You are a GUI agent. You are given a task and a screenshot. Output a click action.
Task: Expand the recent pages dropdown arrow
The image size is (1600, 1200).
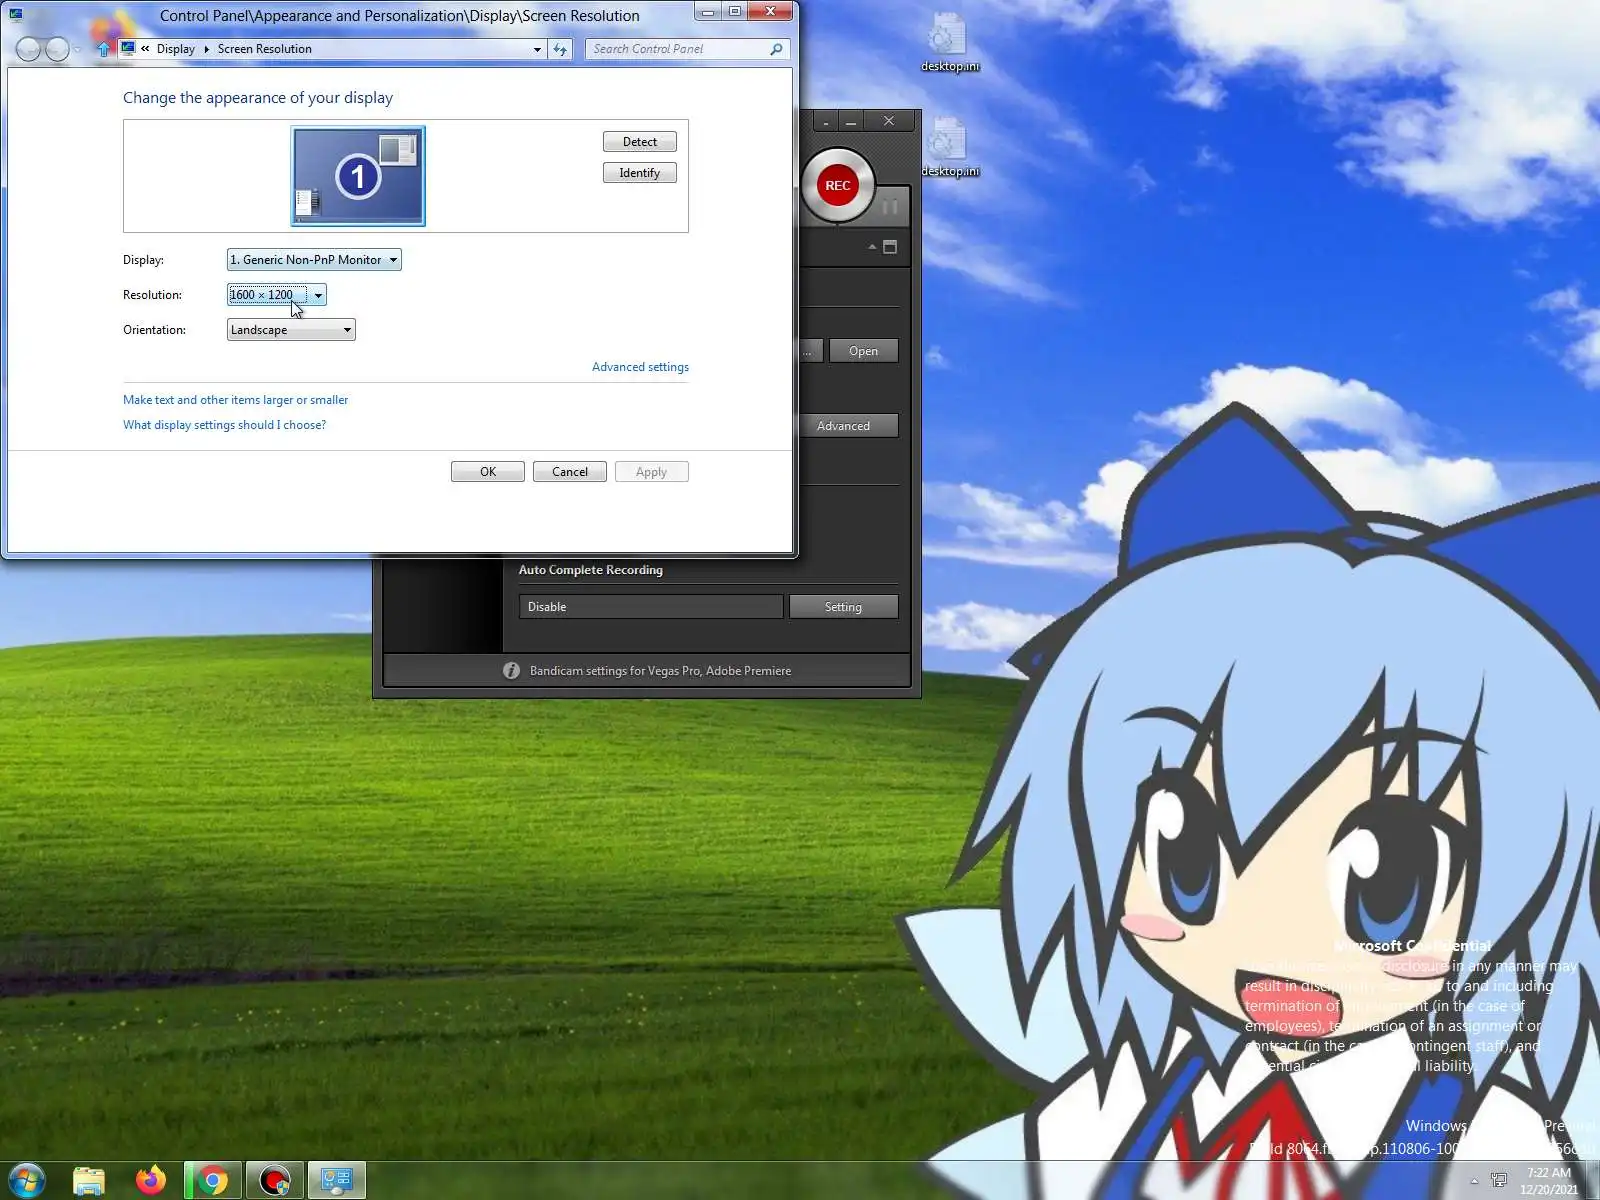(x=78, y=49)
